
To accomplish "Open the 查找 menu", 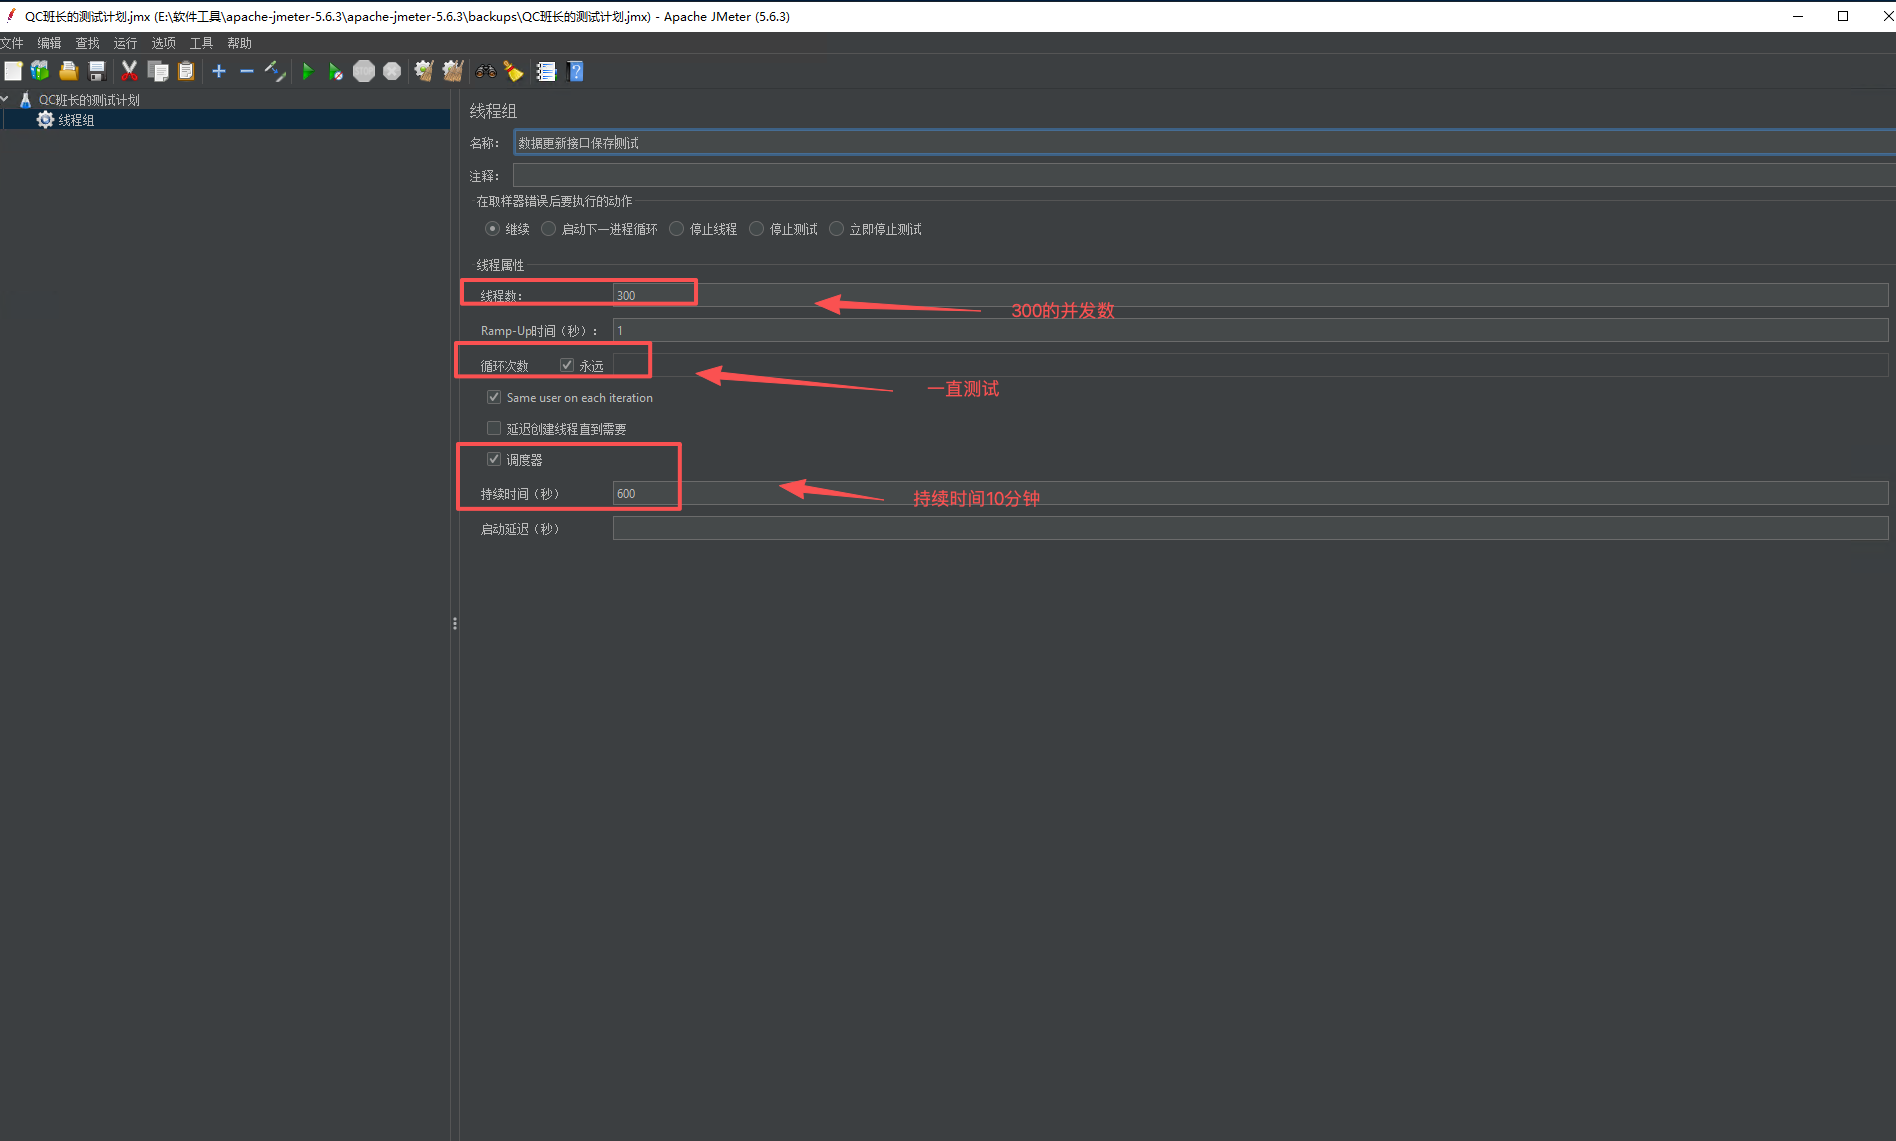I will click(x=87, y=43).
